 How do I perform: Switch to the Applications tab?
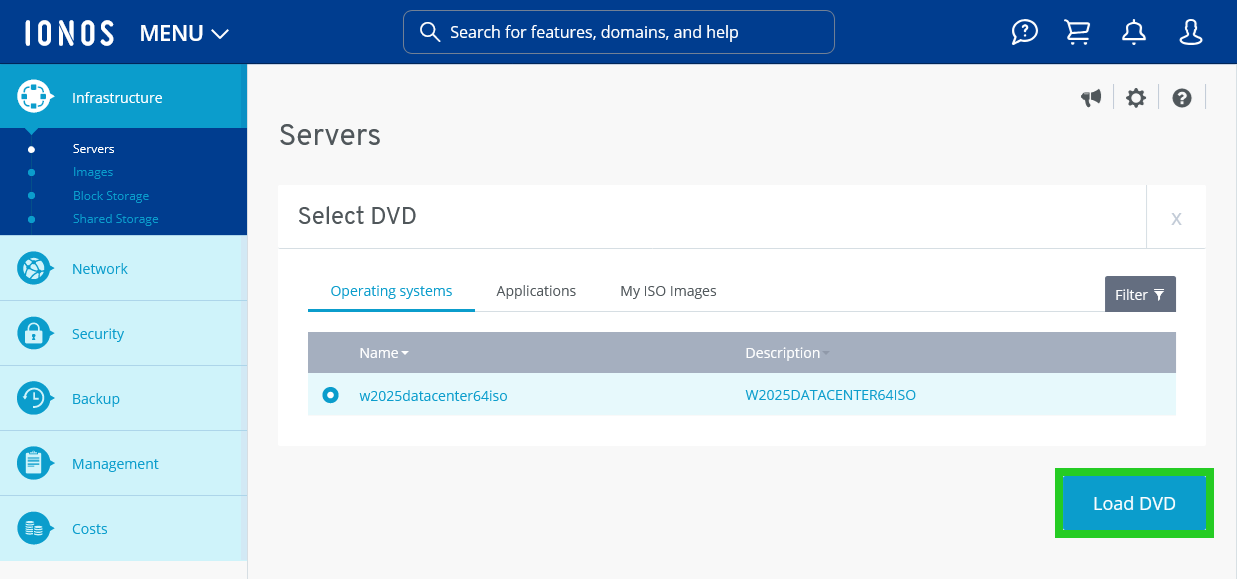[x=536, y=290]
